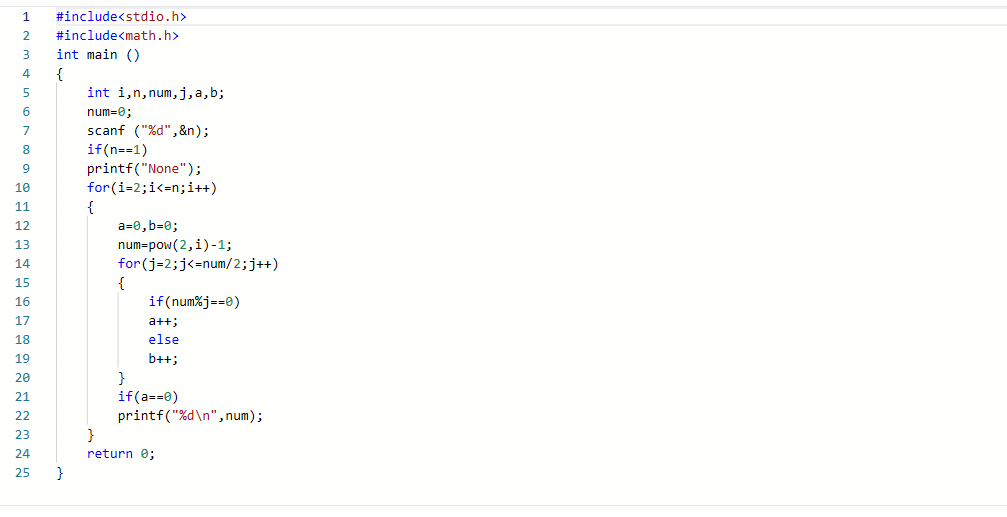The width and height of the screenshot is (1007, 517).
Task: Click the num=pow(2,i)-1; statement
Action: tap(174, 245)
